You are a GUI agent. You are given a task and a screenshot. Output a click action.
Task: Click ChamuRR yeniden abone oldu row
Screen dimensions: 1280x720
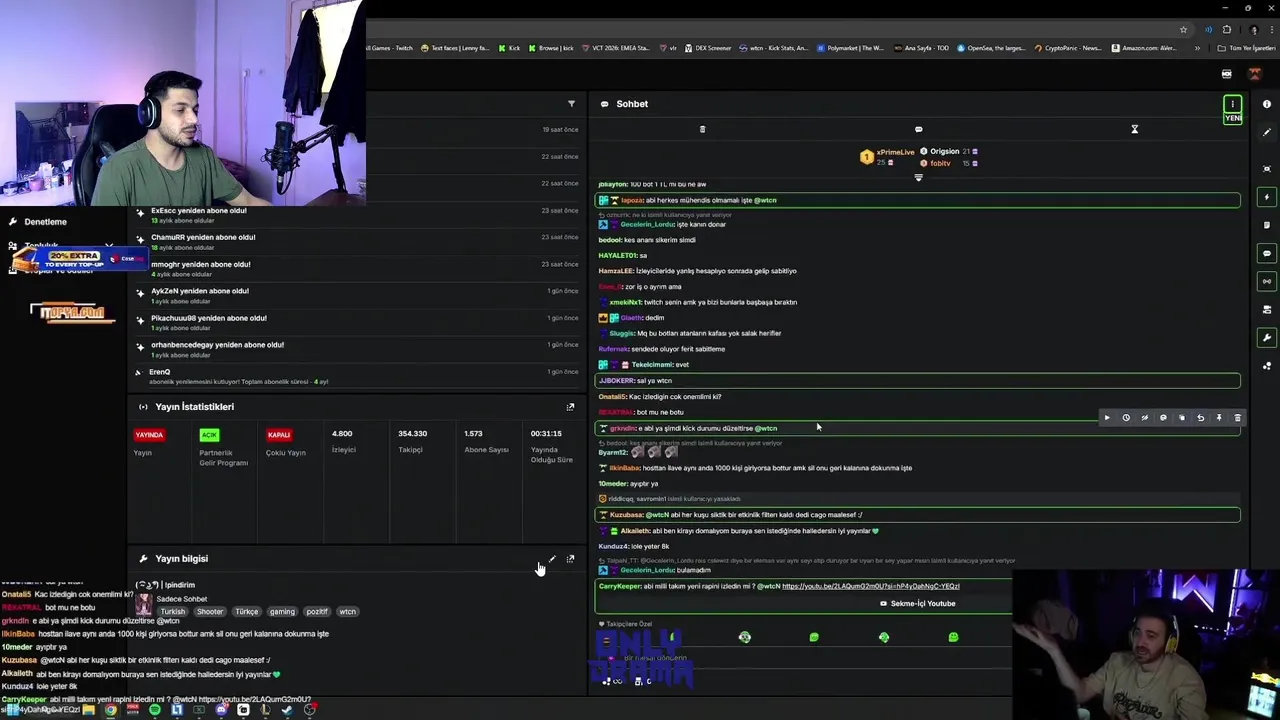click(x=357, y=242)
